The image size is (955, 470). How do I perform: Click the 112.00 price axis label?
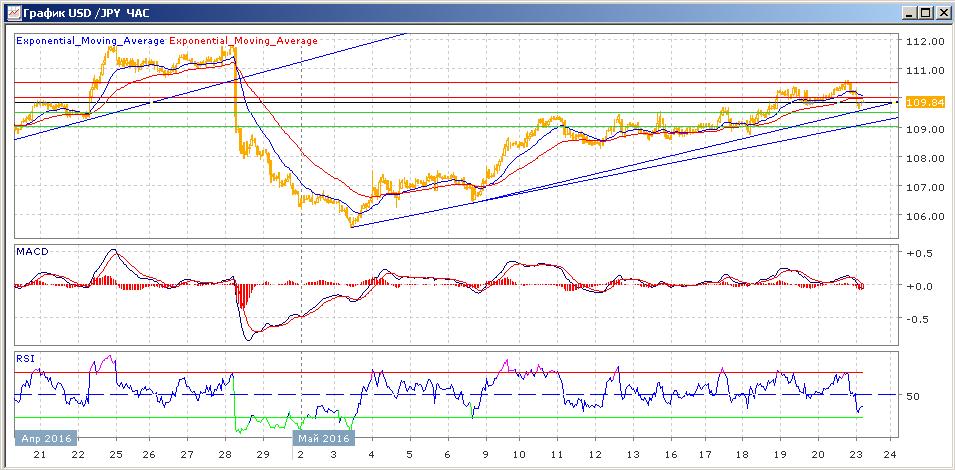pos(922,41)
